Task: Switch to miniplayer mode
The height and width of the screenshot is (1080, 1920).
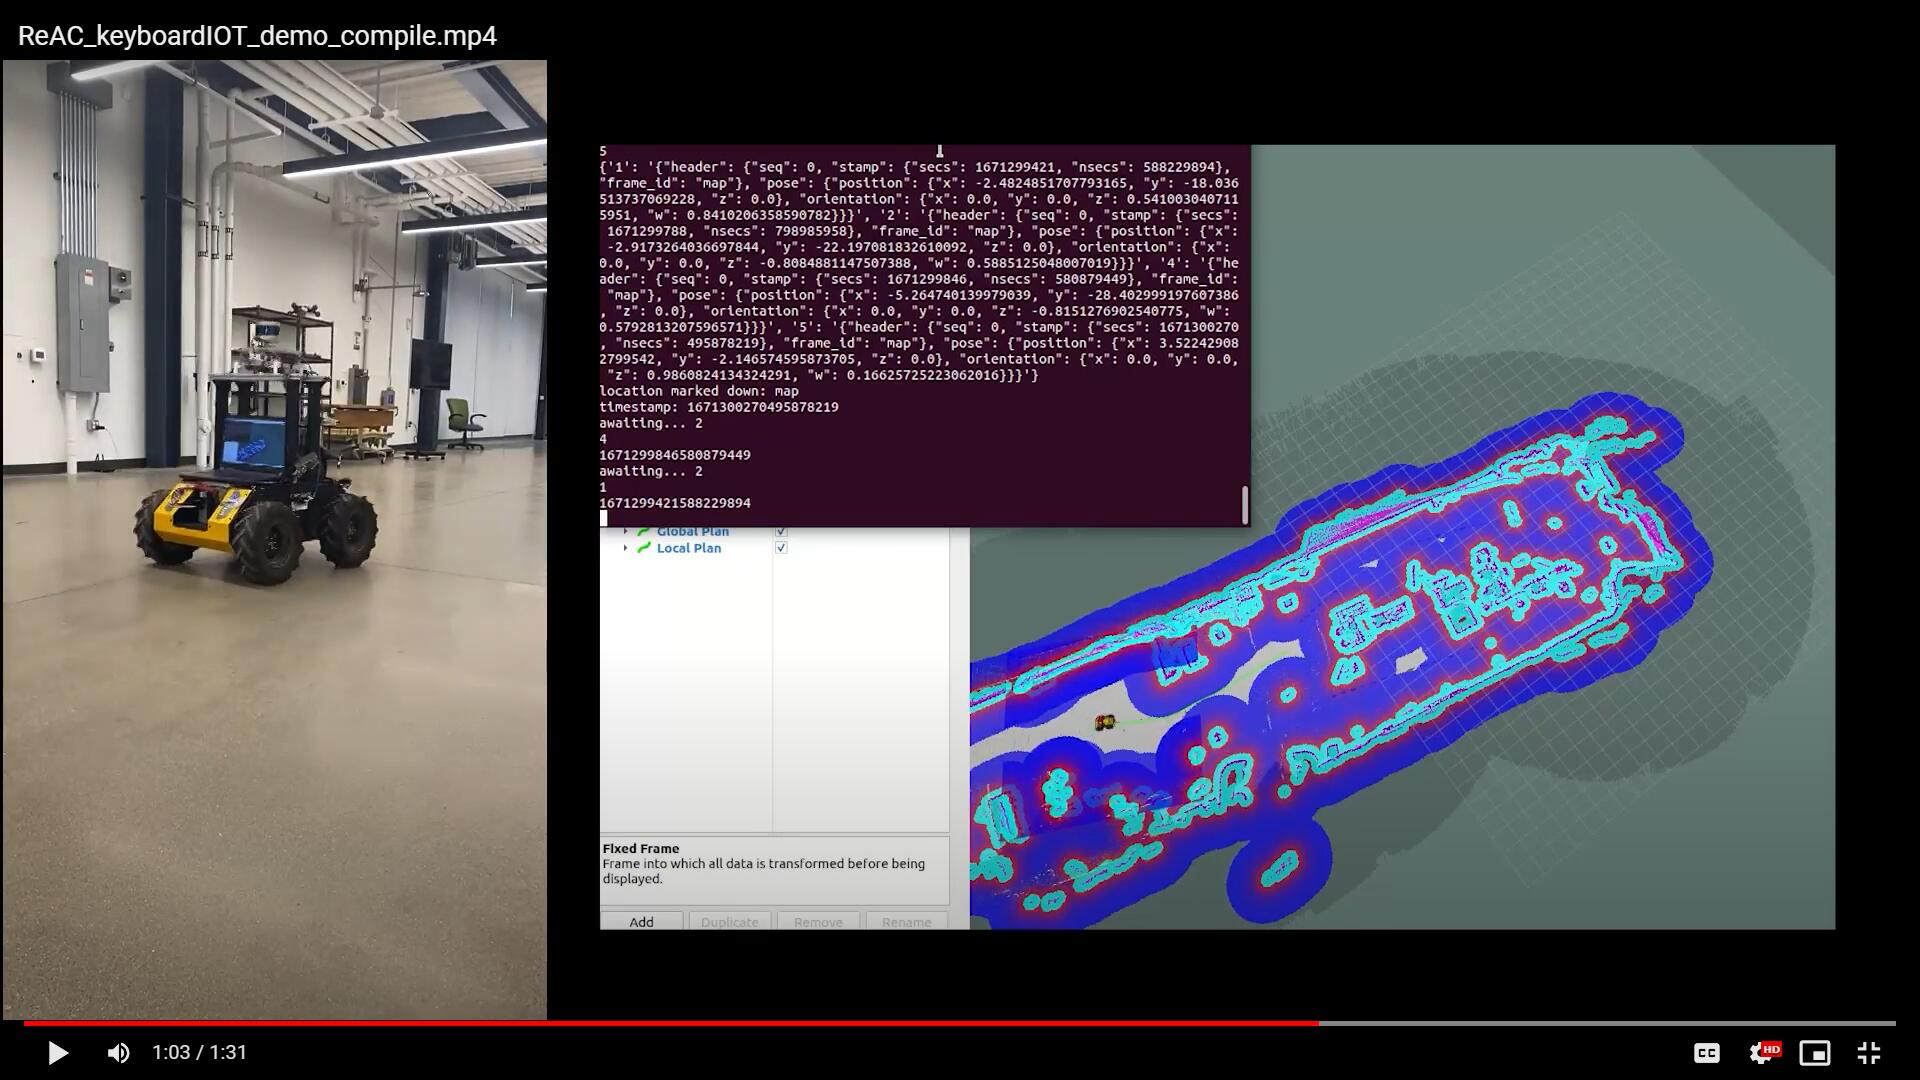Action: 1814,1053
